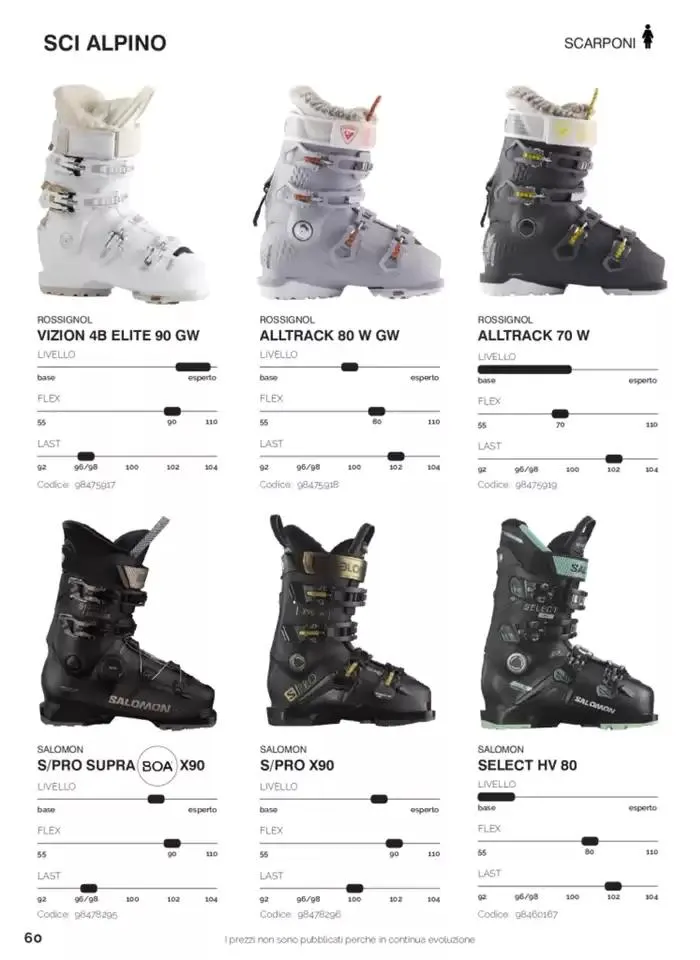Click the Select HV 80 flex slider marker
Viewport: 700px width, 960px height.
pos(590,841)
